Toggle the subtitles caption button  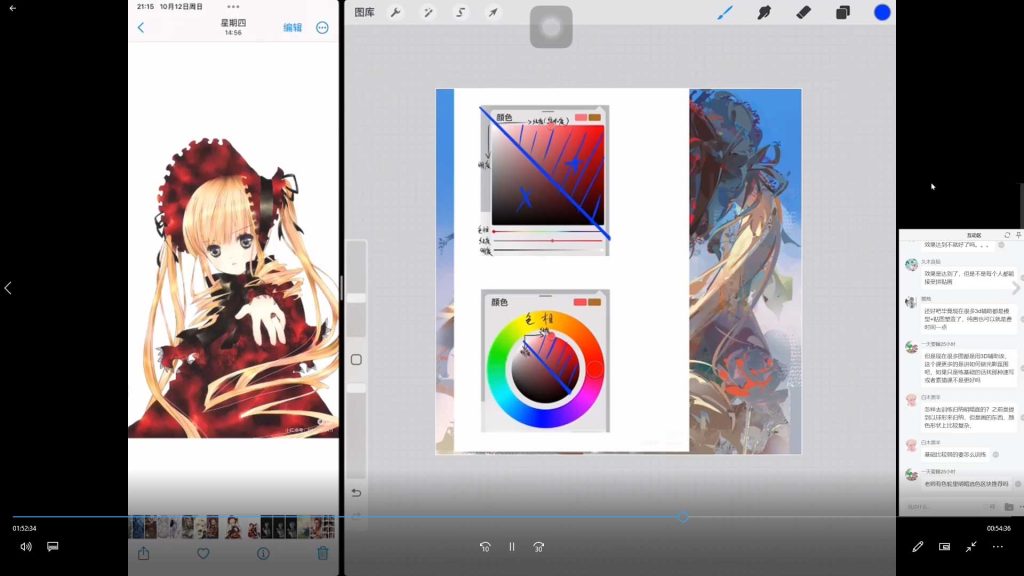(53, 547)
